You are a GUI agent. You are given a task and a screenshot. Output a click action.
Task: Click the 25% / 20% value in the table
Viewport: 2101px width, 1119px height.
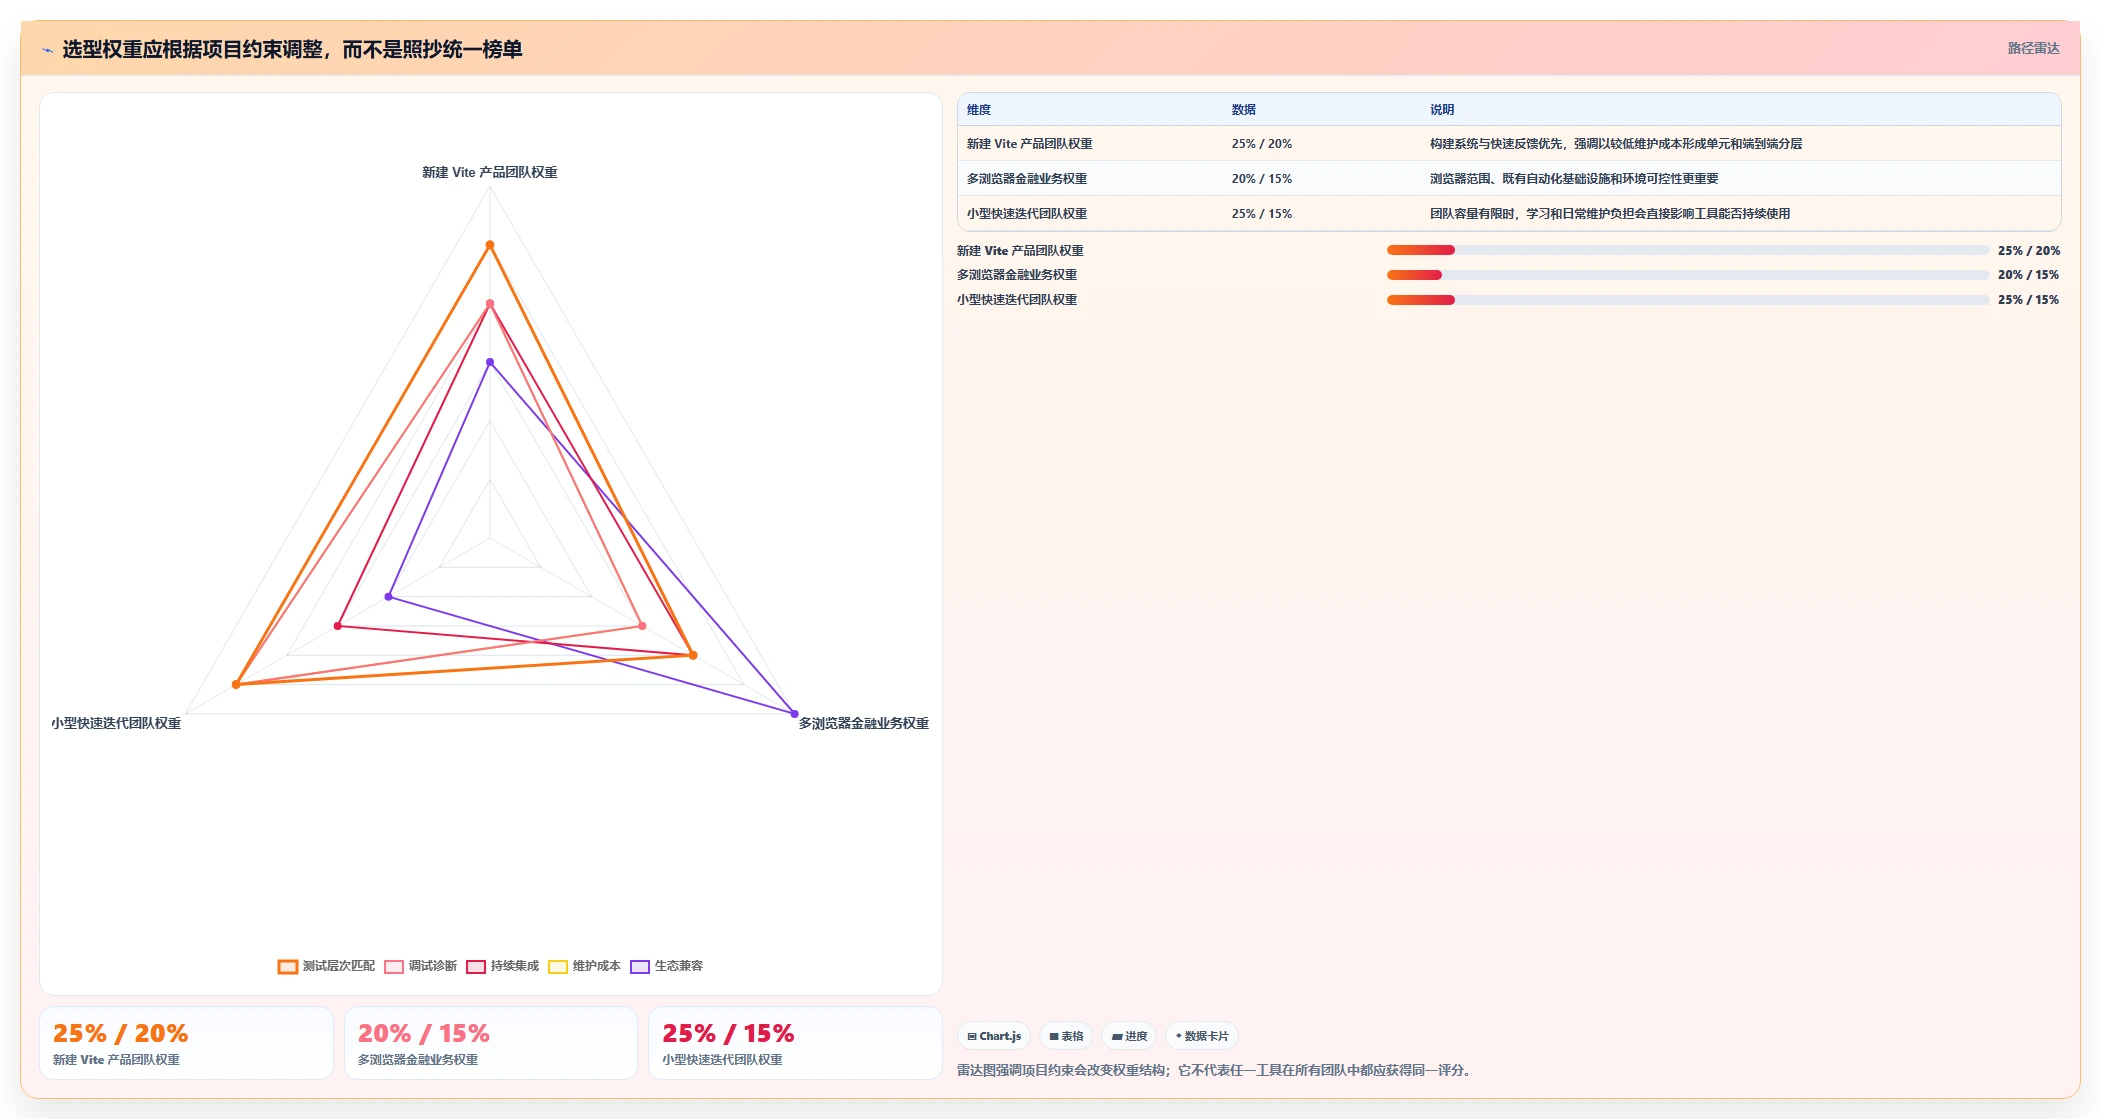(x=1262, y=144)
